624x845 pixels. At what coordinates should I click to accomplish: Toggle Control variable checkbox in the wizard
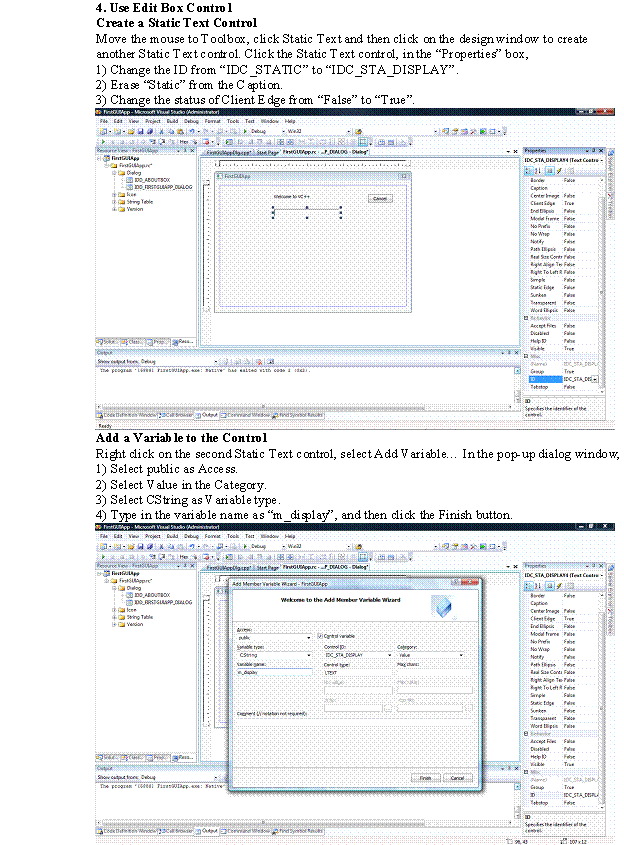click(x=320, y=636)
